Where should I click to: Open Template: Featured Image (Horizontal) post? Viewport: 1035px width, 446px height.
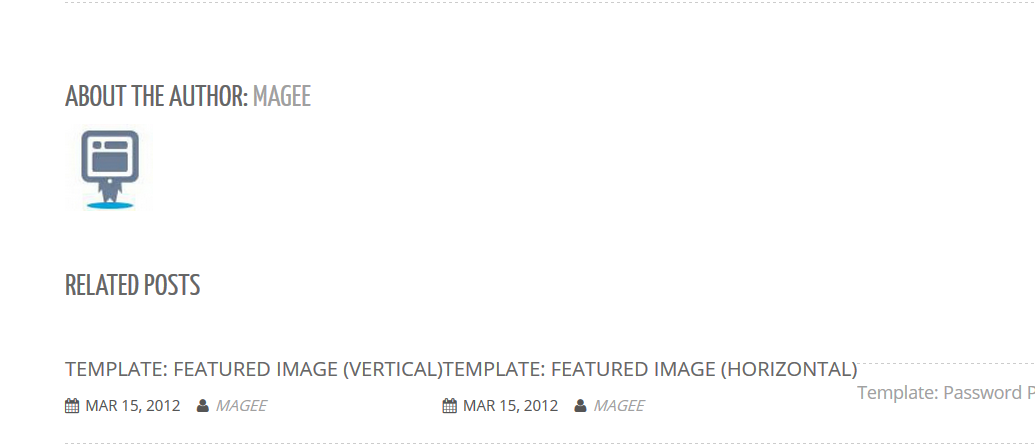650,369
